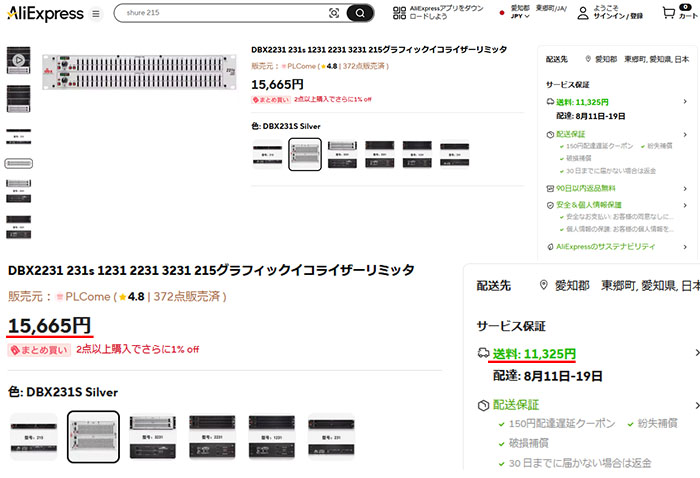Click the truck icon beside enlarged 送料: 11,325円
The width and height of the screenshot is (700, 478).
(483, 353)
